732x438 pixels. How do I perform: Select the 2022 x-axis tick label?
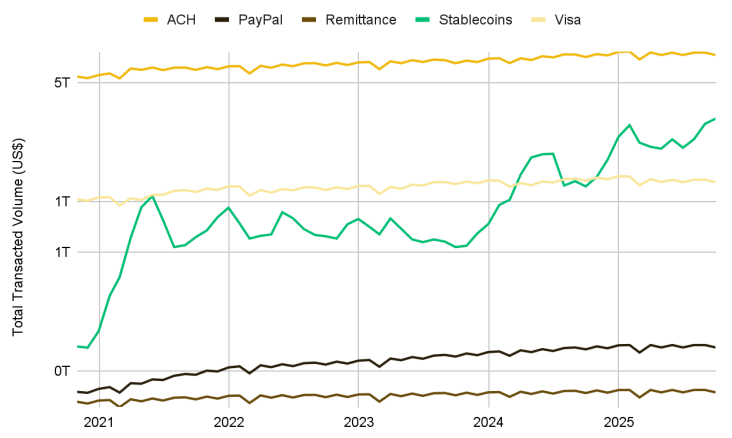coord(229,423)
